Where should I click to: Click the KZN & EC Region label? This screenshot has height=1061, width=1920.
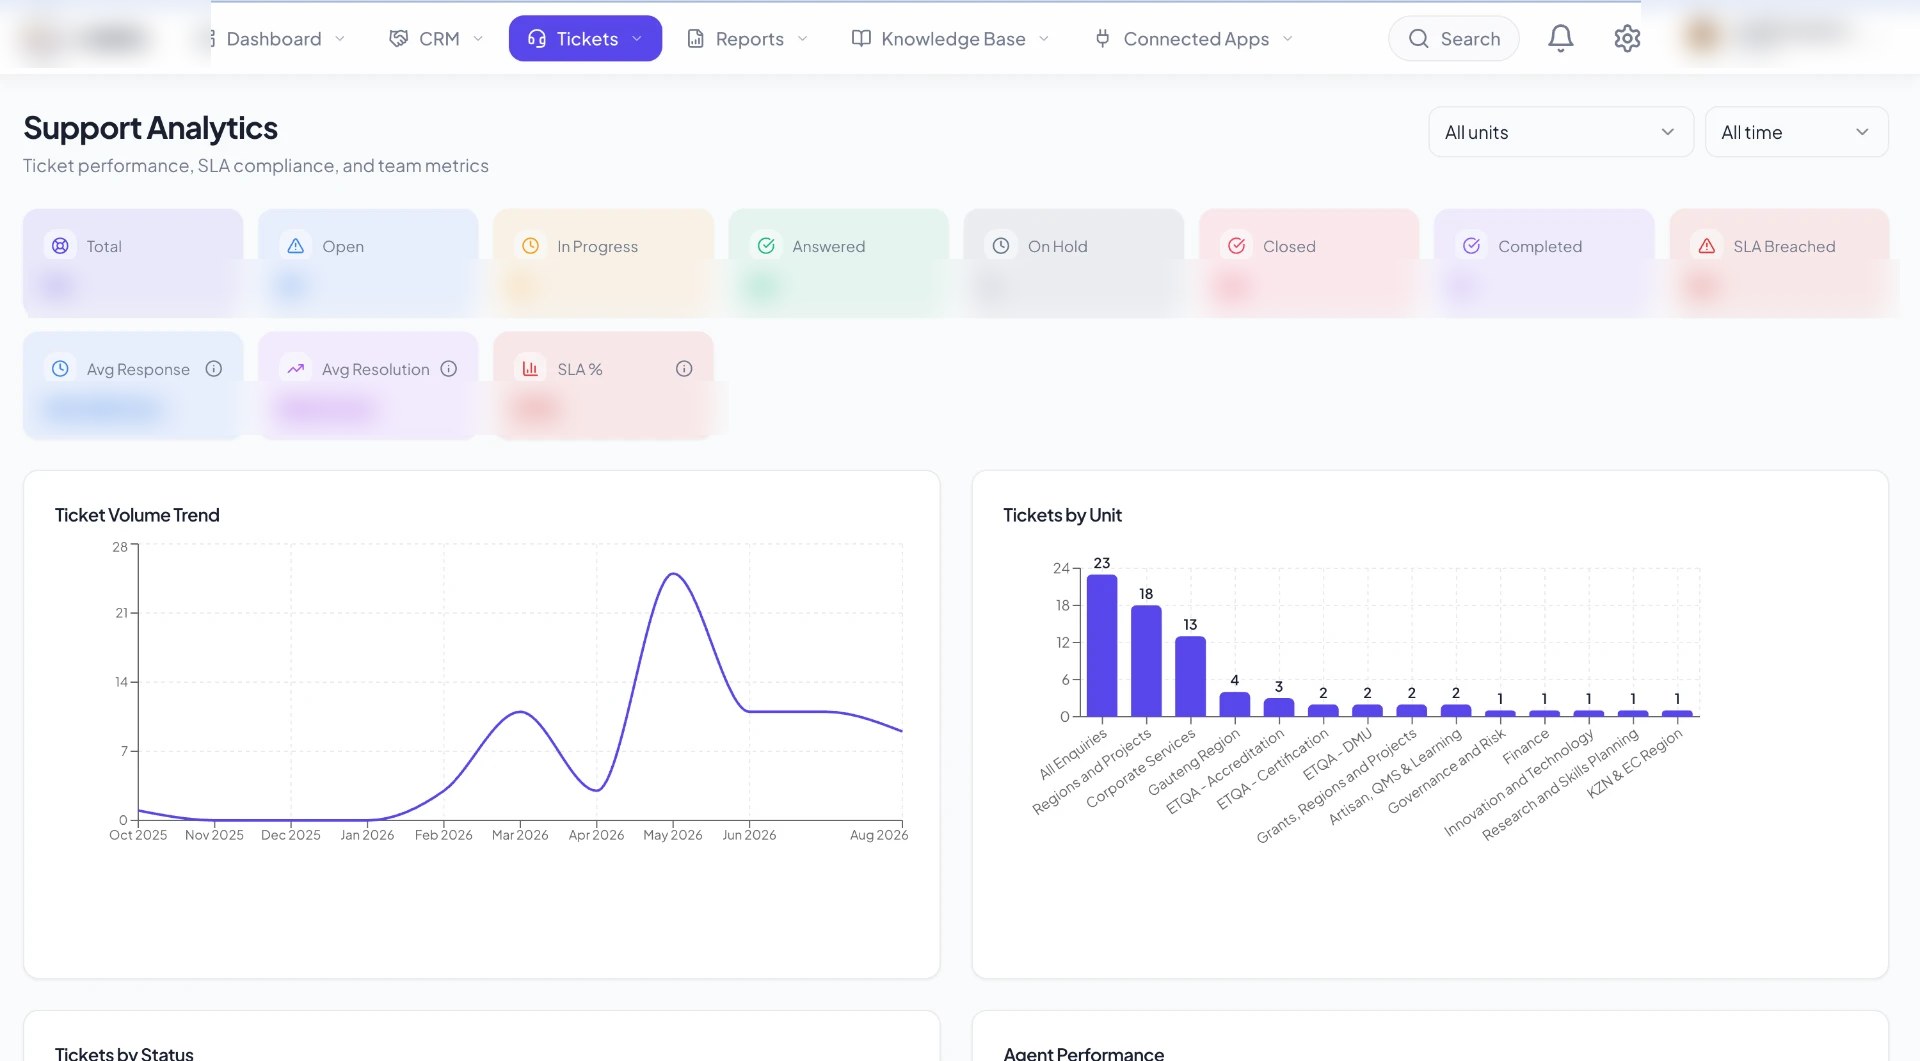click(1634, 762)
